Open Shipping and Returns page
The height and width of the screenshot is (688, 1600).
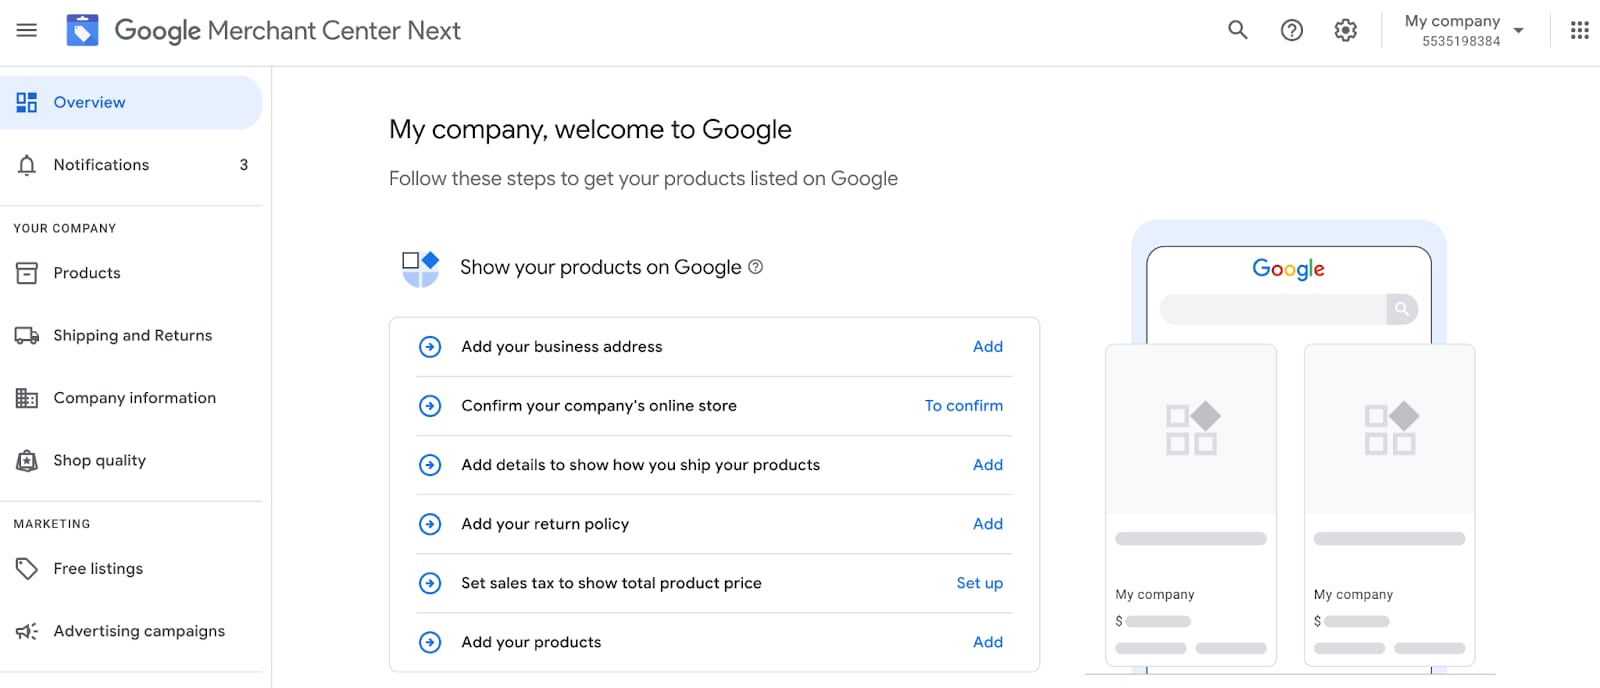click(132, 336)
